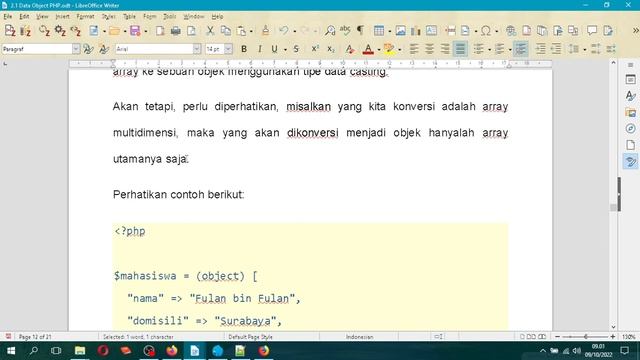Toggle formatting marks pilcrow
This screenshot has height=360, width=640.
360,31
